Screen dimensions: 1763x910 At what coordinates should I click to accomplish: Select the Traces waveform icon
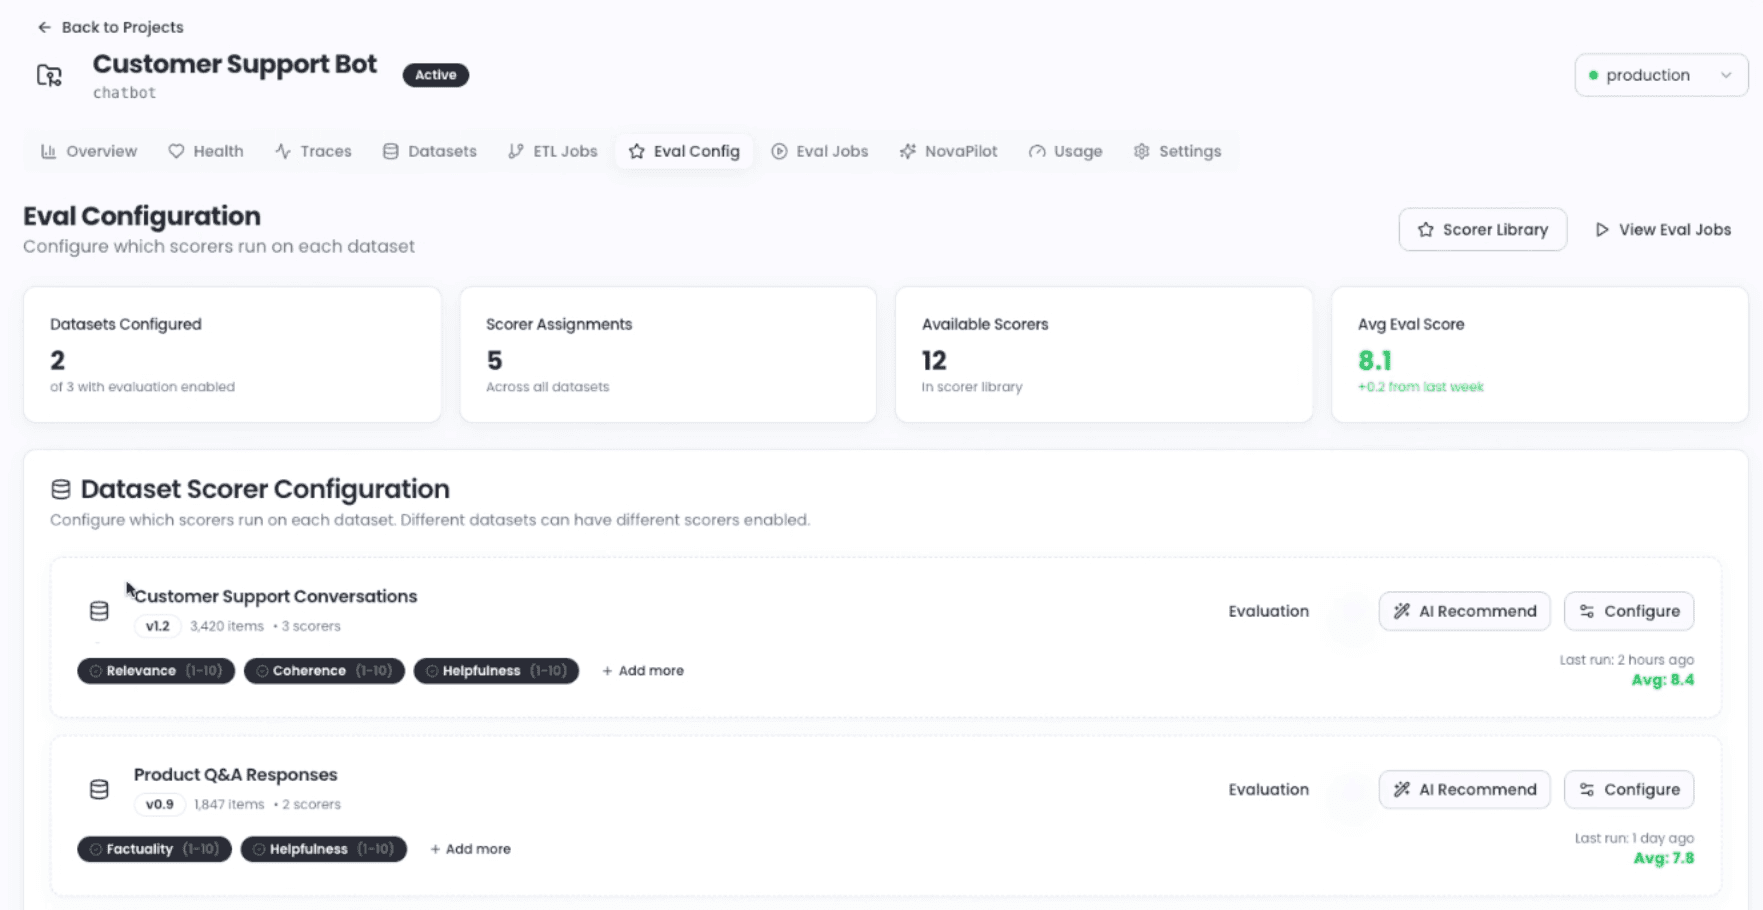pyautogui.click(x=281, y=151)
